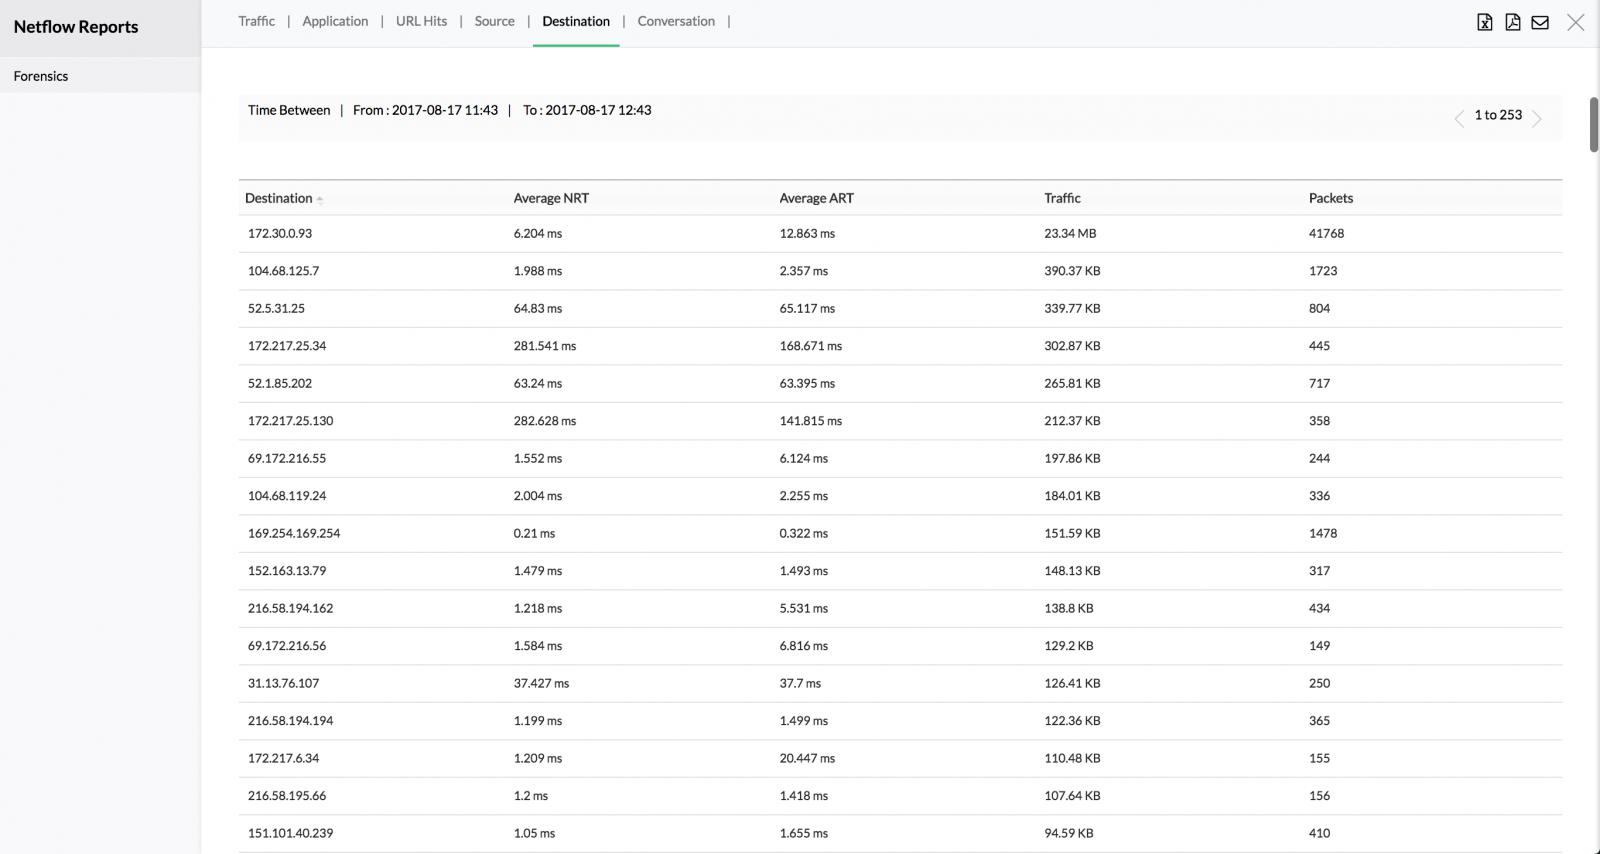The height and width of the screenshot is (854, 1600).
Task: Select destination IP 69.172.216.55
Action: [287, 458]
